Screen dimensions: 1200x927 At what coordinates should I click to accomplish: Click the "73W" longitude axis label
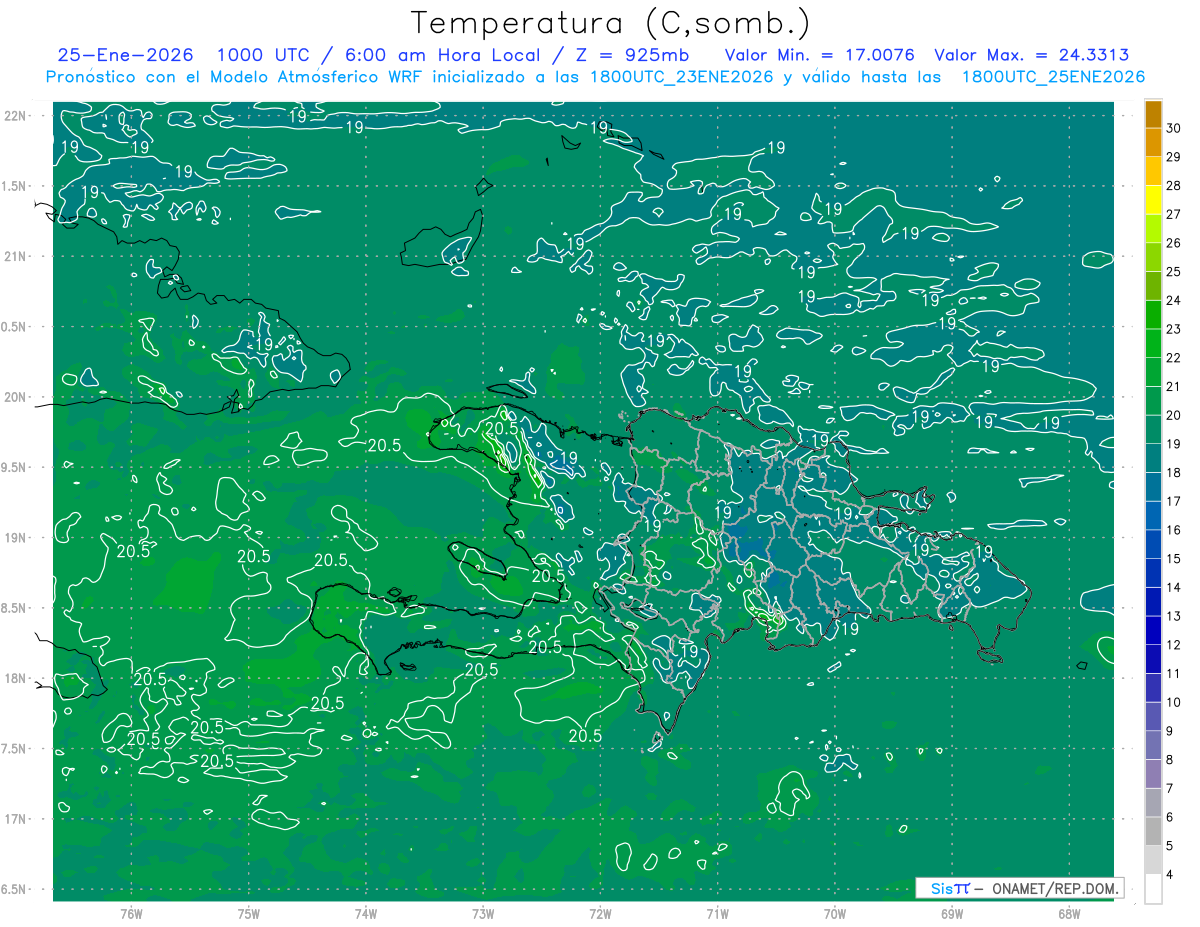tap(483, 914)
